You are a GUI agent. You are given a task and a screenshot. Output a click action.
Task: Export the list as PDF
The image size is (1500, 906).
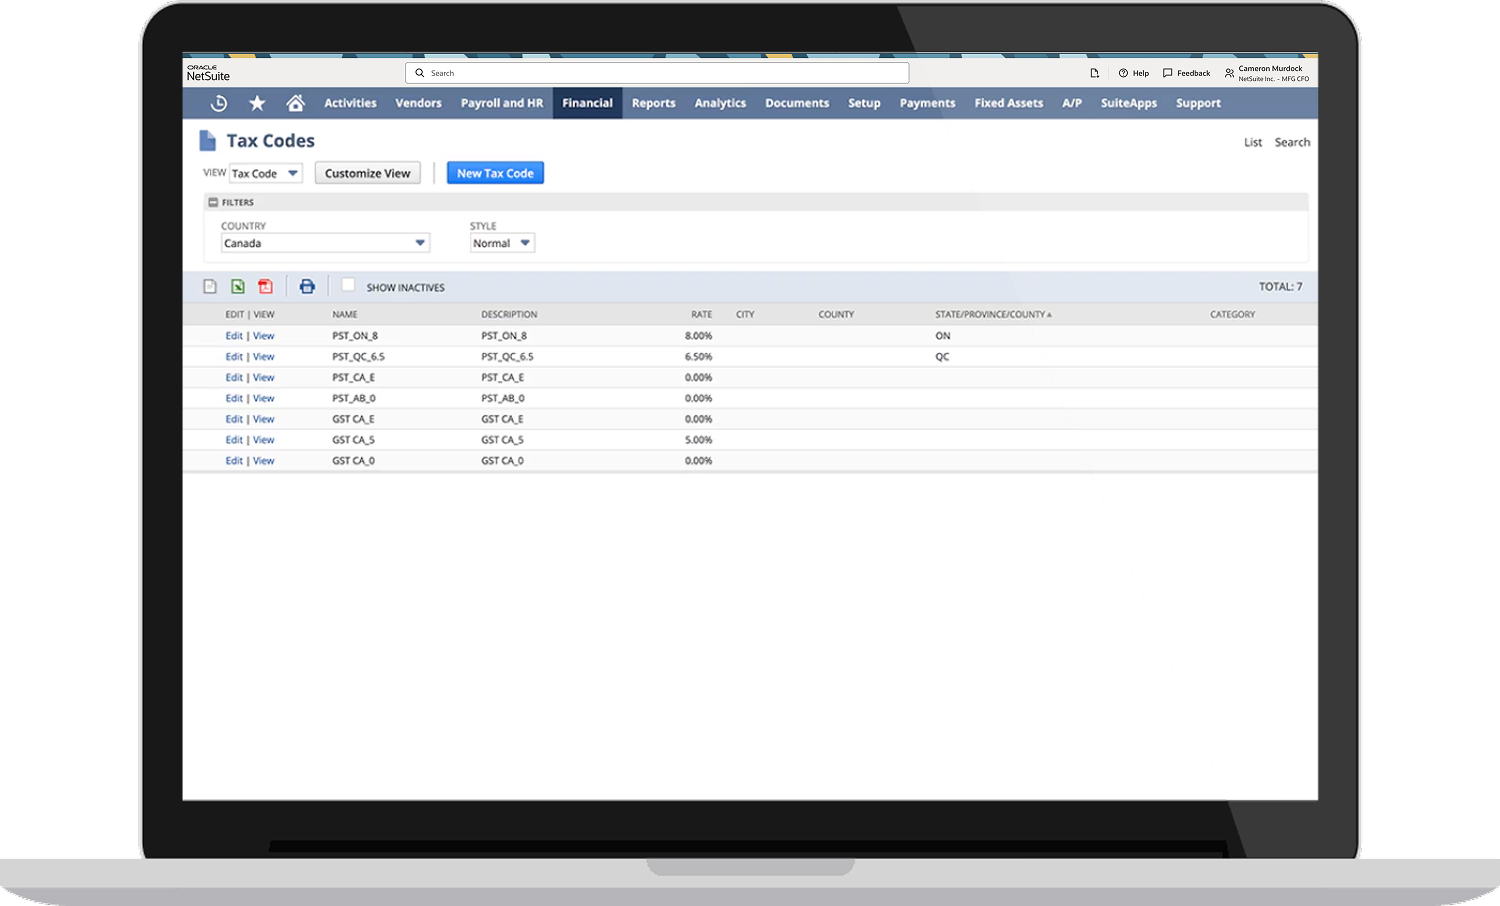tap(265, 287)
